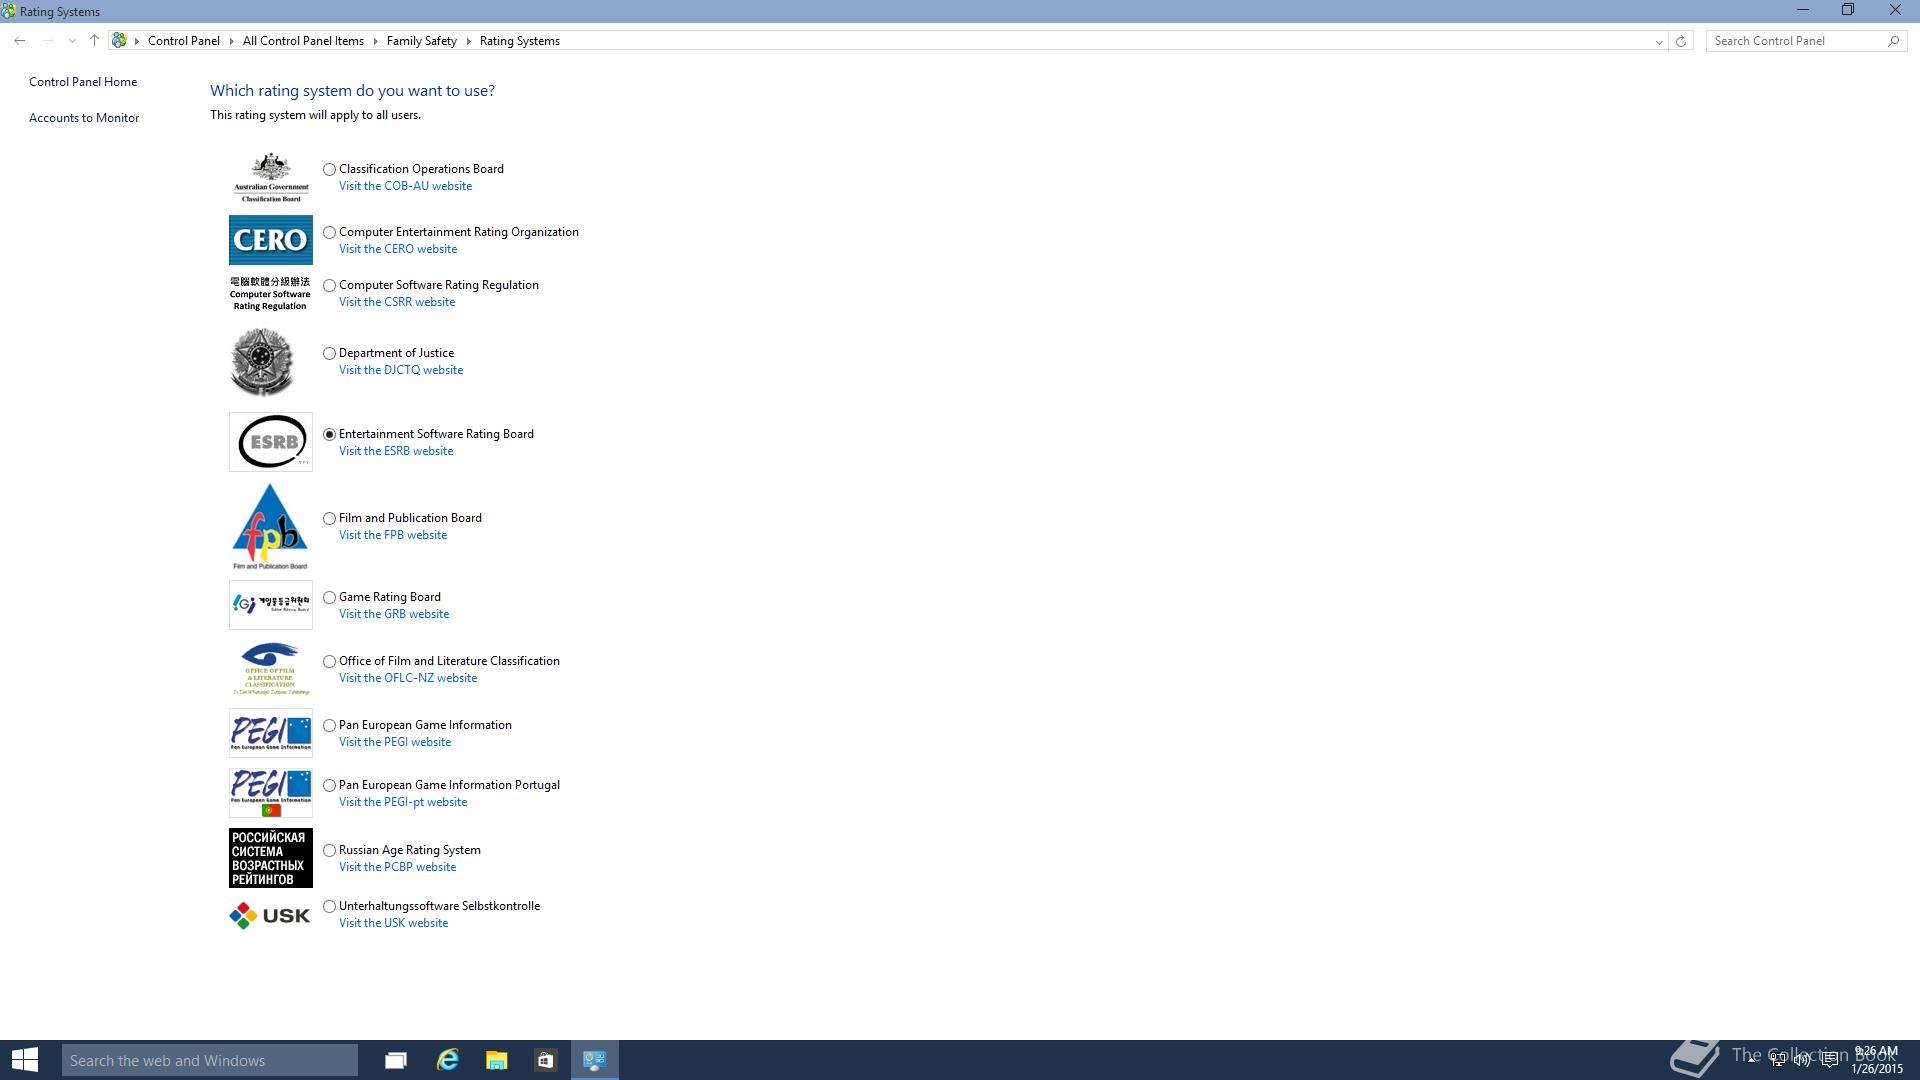Viewport: 1920px width, 1080px height.
Task: Choose the Department of Justice rating system
Action: click(x=329, y=354)
